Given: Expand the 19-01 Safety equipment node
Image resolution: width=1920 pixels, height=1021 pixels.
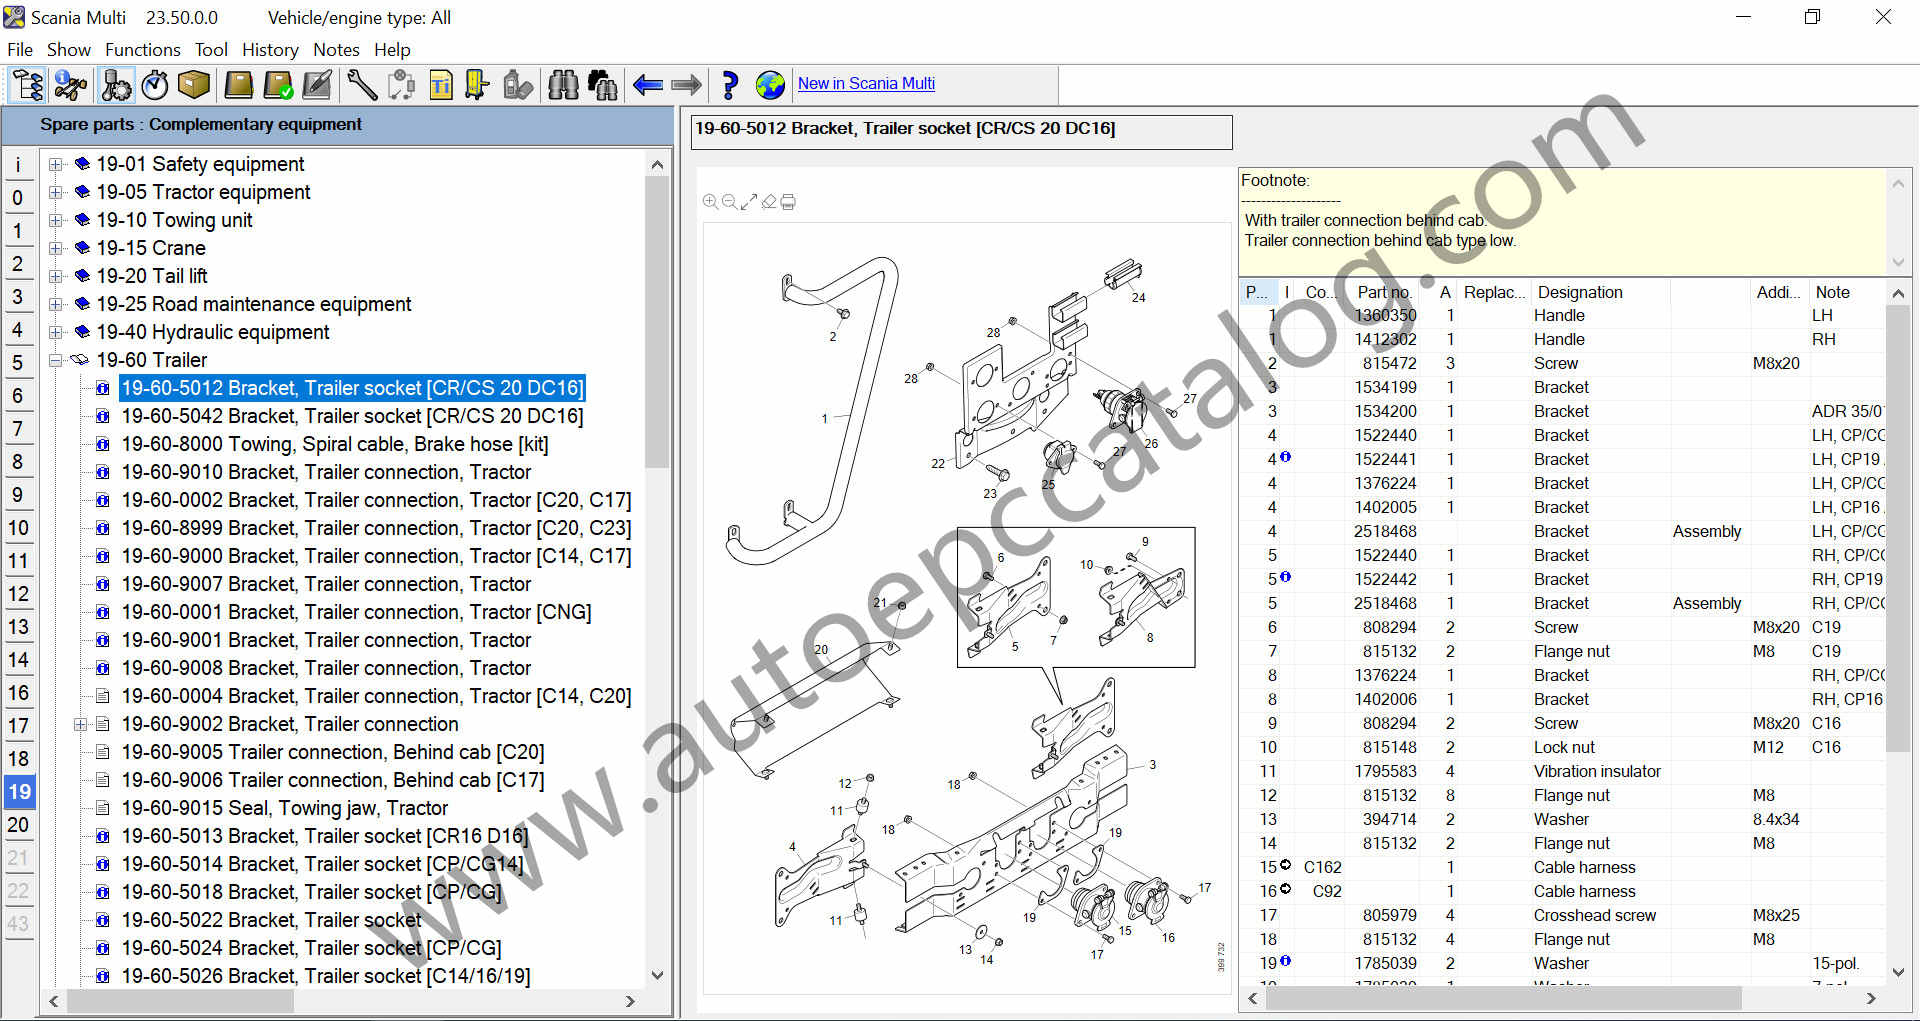Looking at the screenshot, I should 56,164.
